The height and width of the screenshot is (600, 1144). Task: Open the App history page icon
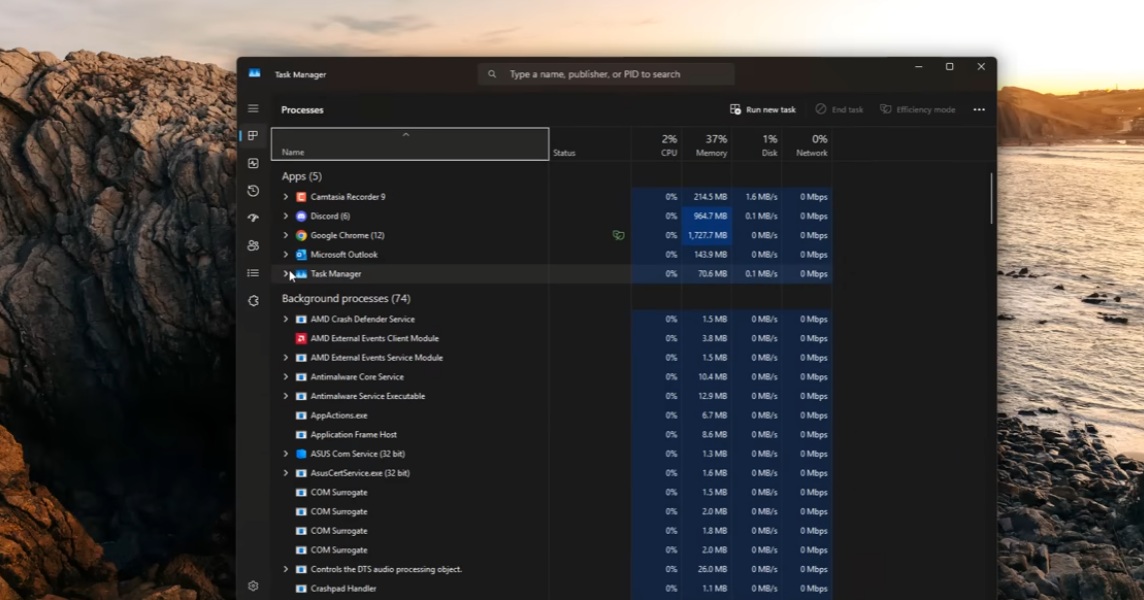tap(253, 190)
